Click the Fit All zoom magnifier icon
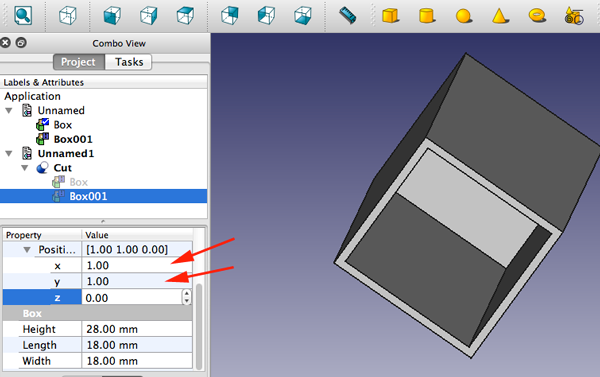600x377 pixels. pos(23,15)
